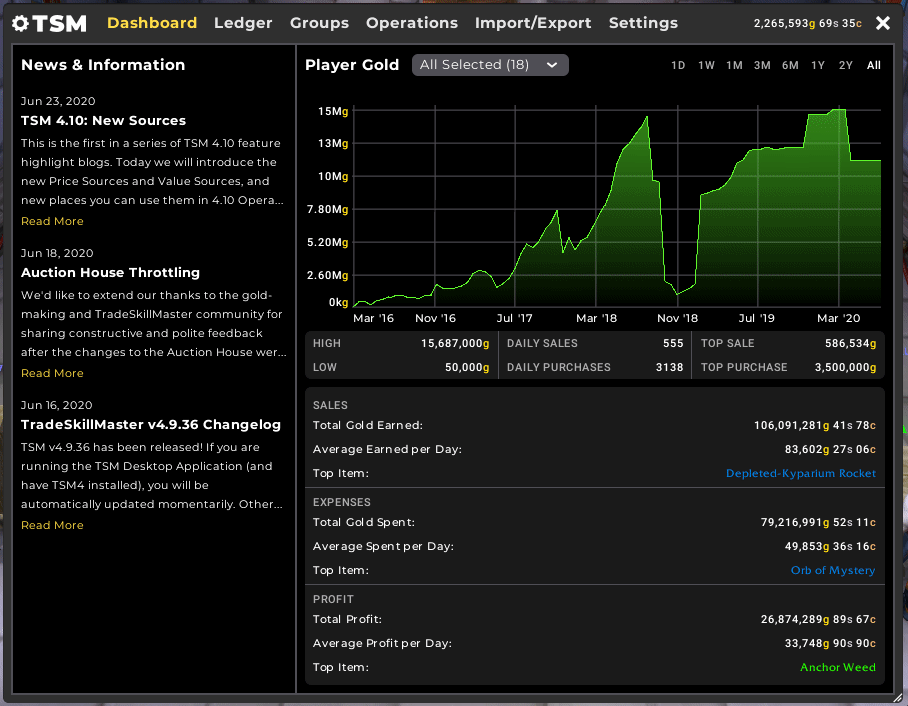Screen dimensions: 908x706
Task: Select the 1M graph time range
Action: (x=734, y=65)
